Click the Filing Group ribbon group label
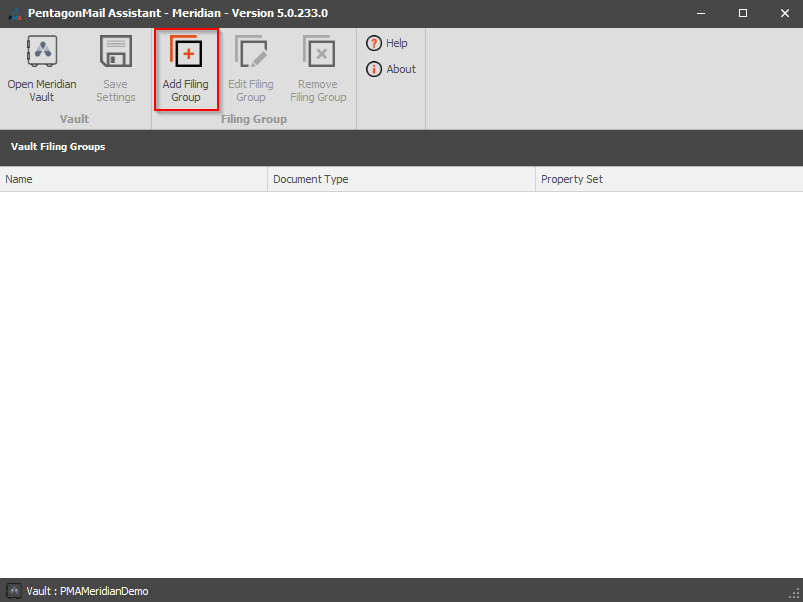The image size is (803, 602). [254, 119]
